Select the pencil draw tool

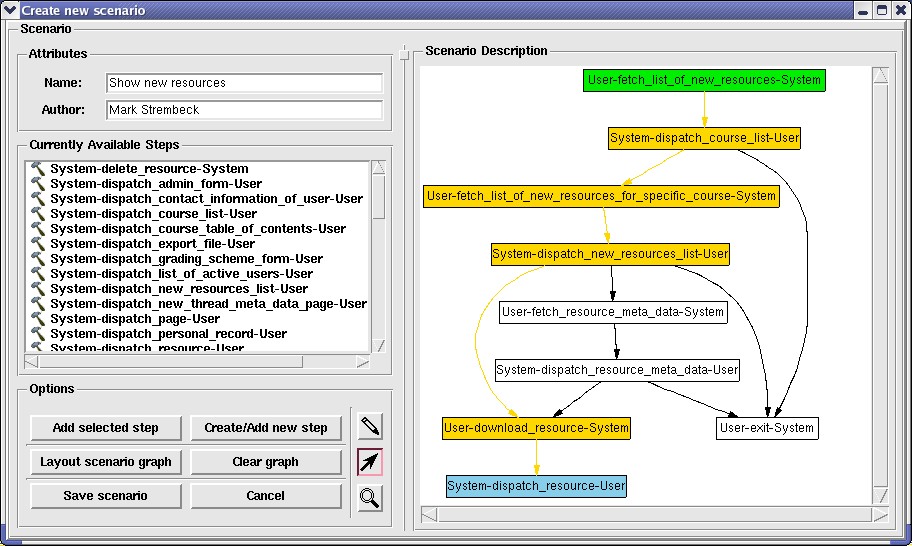(370, 426)
